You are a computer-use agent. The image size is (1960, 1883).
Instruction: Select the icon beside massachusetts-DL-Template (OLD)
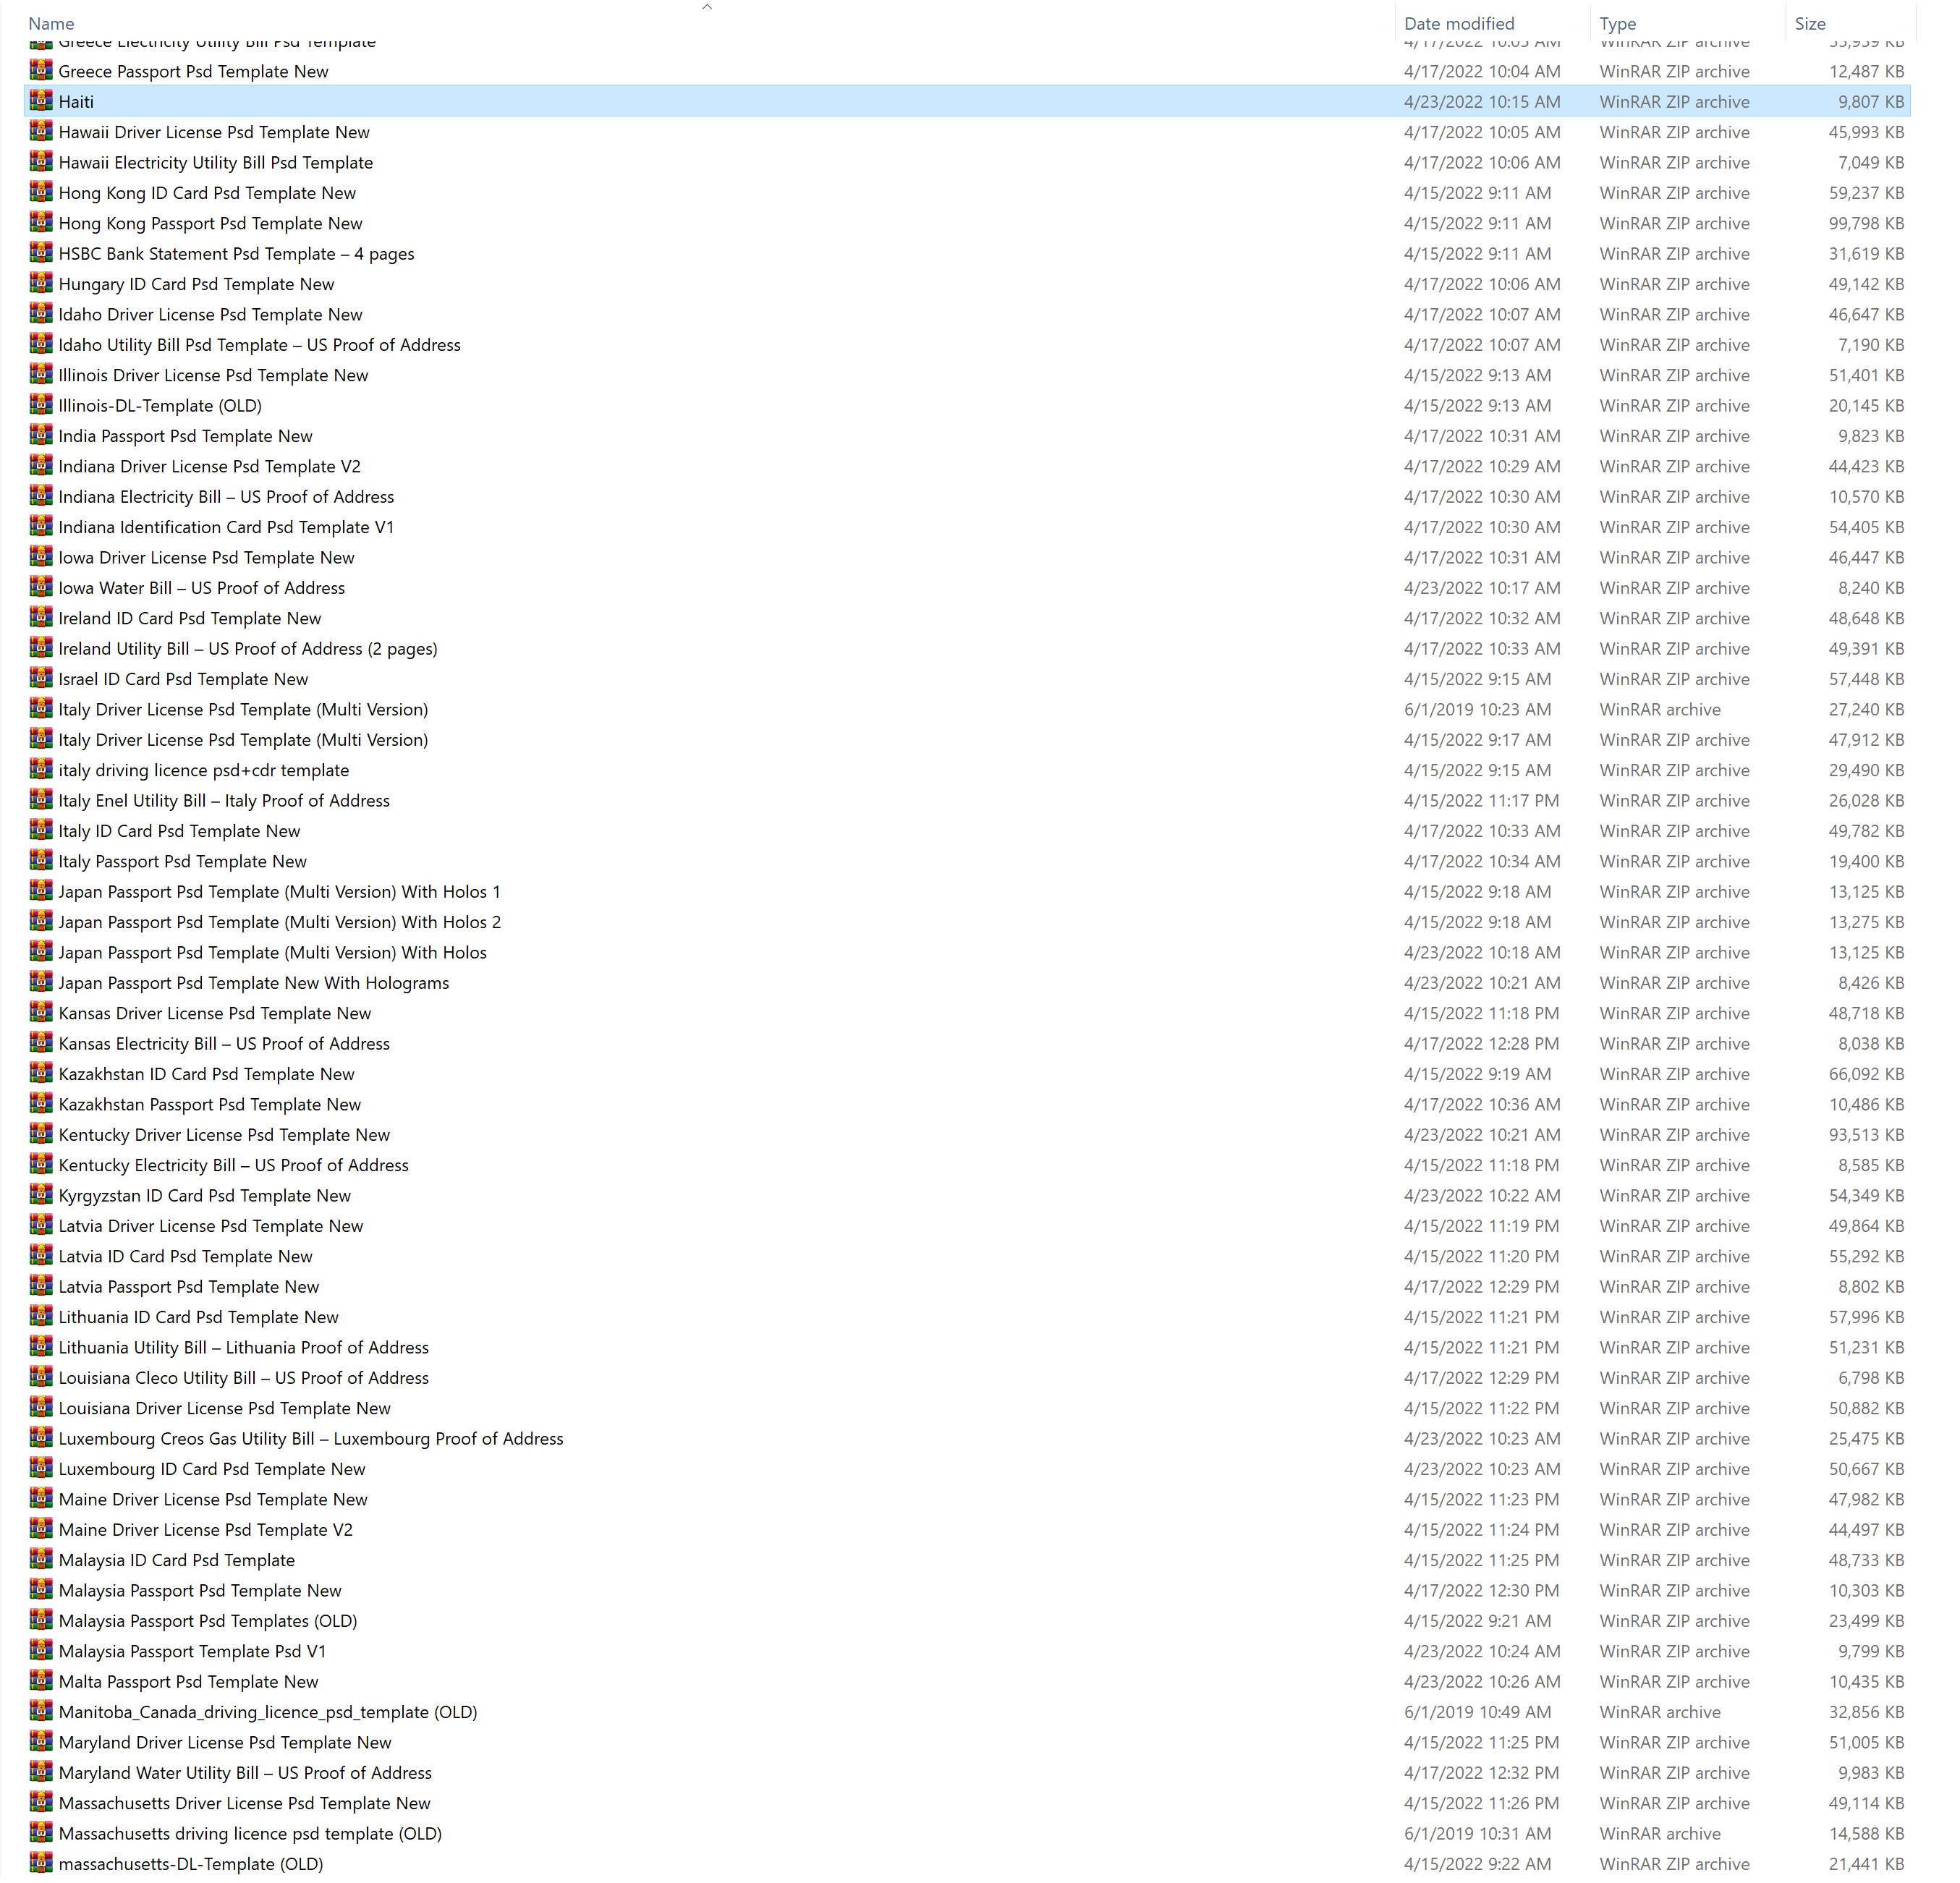[41, 1863]
